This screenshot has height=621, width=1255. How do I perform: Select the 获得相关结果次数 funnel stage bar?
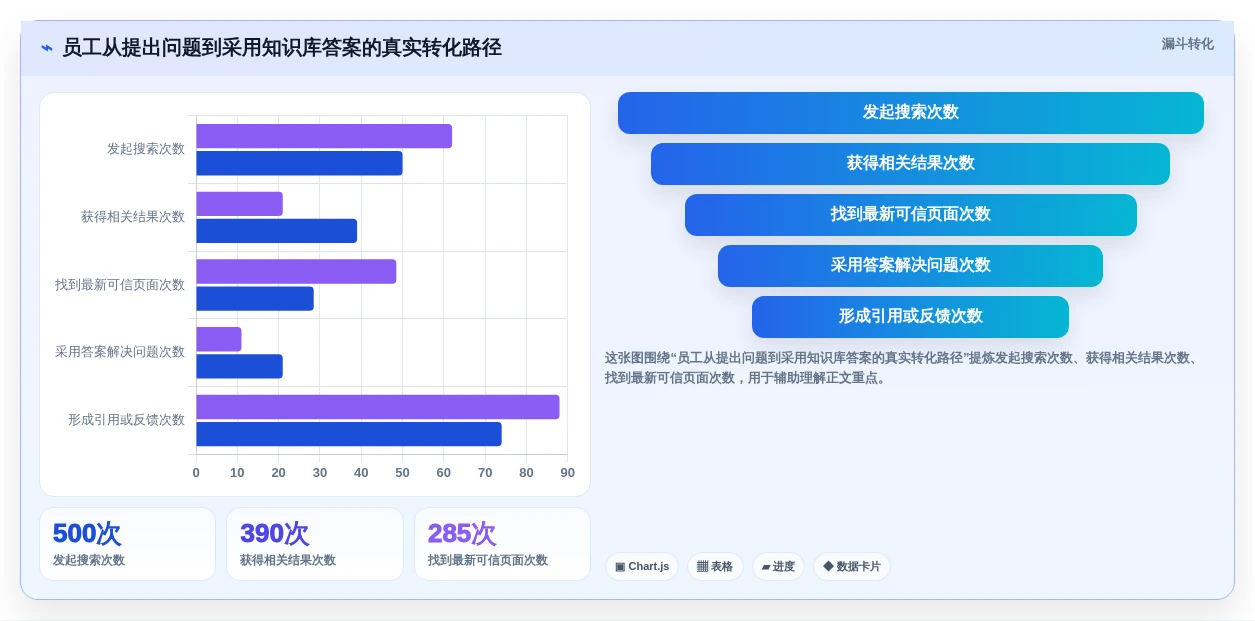(910, 163)
